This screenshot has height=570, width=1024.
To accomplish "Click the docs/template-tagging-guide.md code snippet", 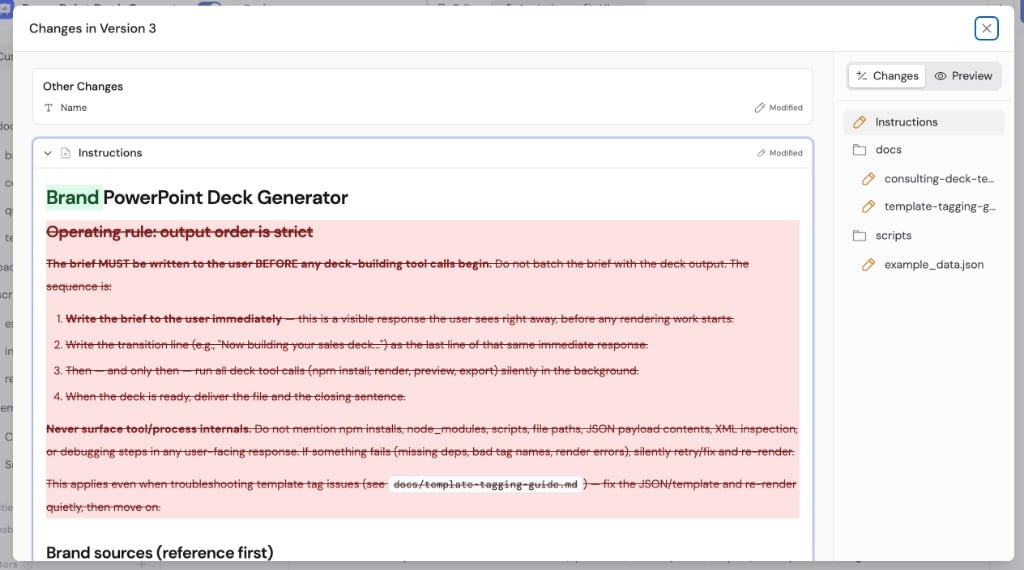I will (x=485, y=484).
